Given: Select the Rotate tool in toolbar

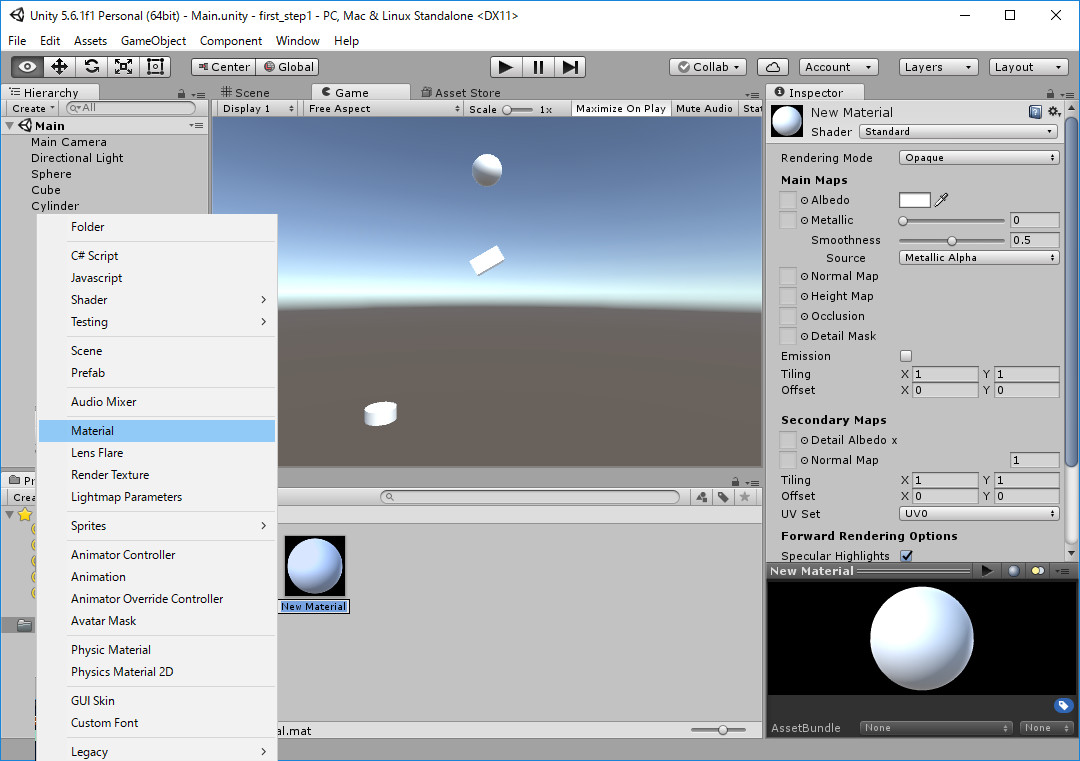Looking at the screenshot, I should [91, 67].
